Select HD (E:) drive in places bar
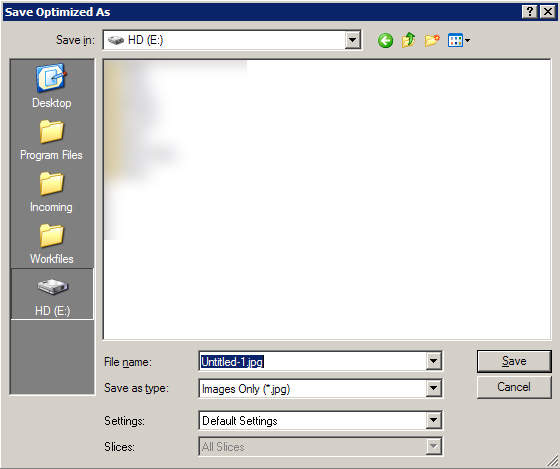The width and height of the screenshot is (560, 469). coord(52,294)
